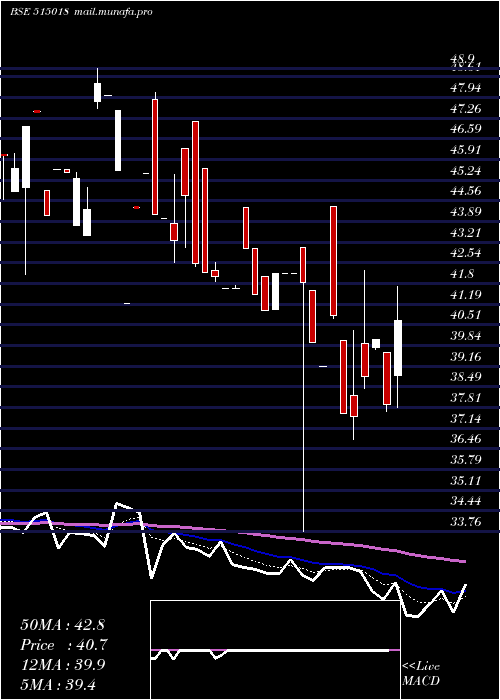Click the 38.49 price axis label

466,377
